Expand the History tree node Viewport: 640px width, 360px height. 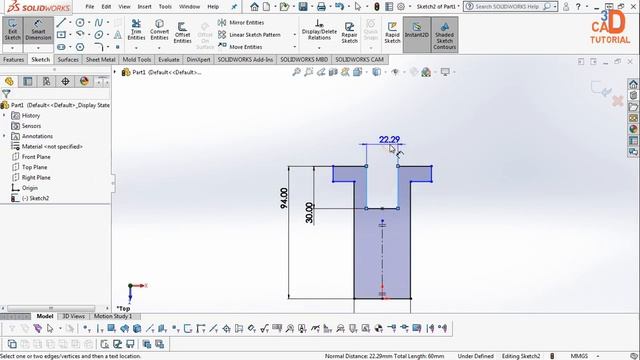(x=4, y=116)
